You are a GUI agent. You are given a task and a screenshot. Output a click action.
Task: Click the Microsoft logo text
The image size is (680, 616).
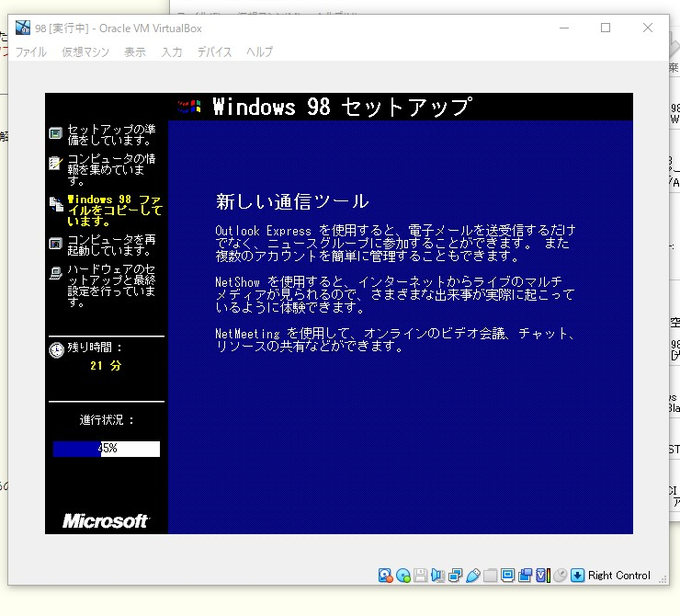[106, 521]
